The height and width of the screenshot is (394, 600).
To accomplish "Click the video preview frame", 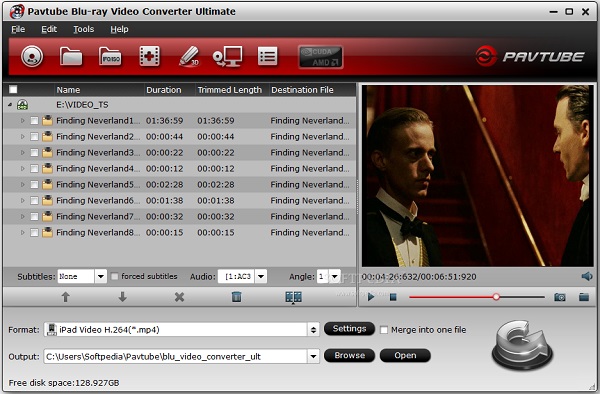I will point(478,176).
